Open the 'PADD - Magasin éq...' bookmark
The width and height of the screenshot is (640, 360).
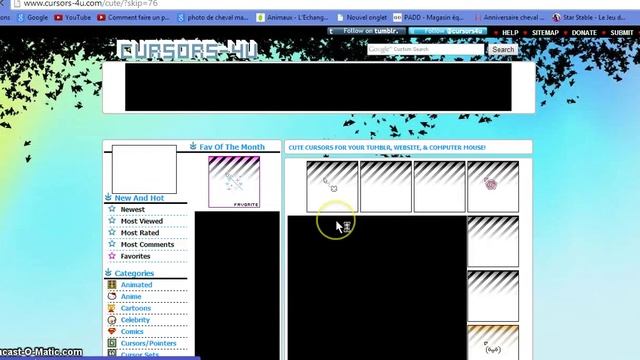(x=428, y=18)
